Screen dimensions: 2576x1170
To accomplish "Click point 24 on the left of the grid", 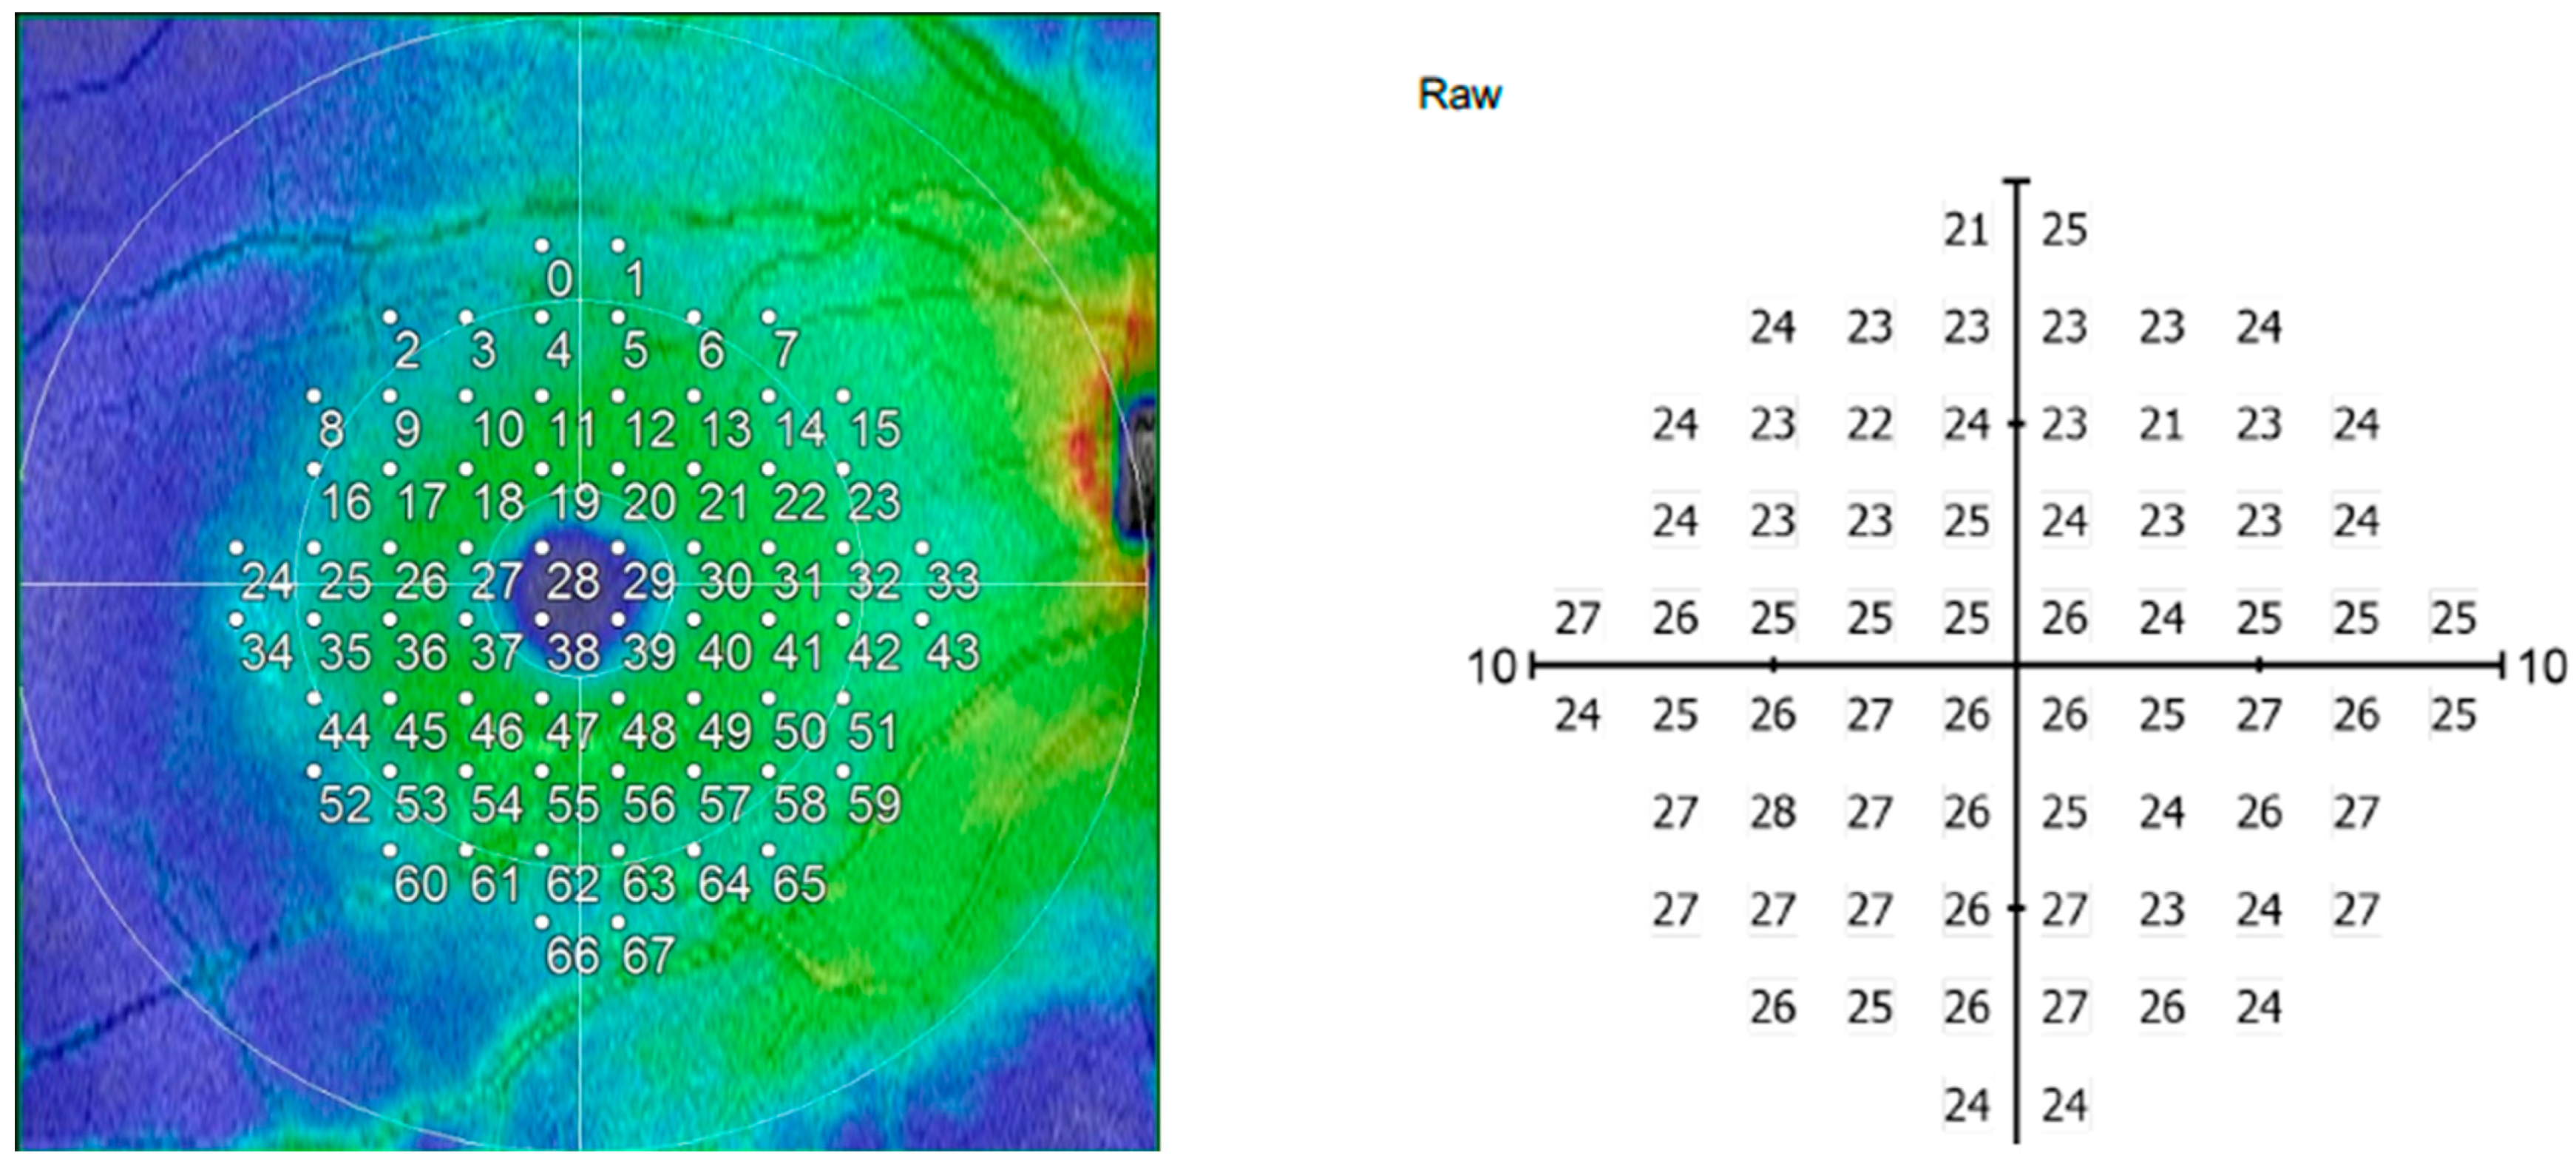I will (x=267, y=580).
